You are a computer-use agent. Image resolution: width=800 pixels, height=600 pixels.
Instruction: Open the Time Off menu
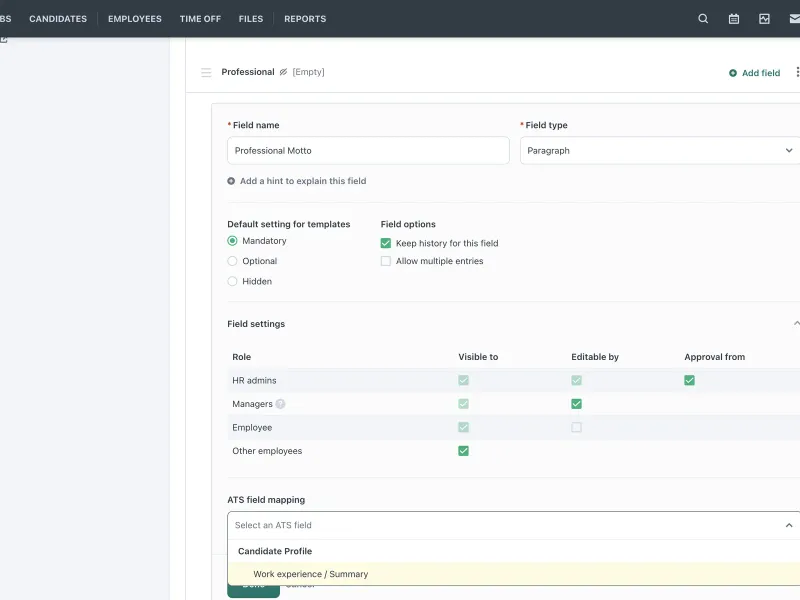click(200, 19)
